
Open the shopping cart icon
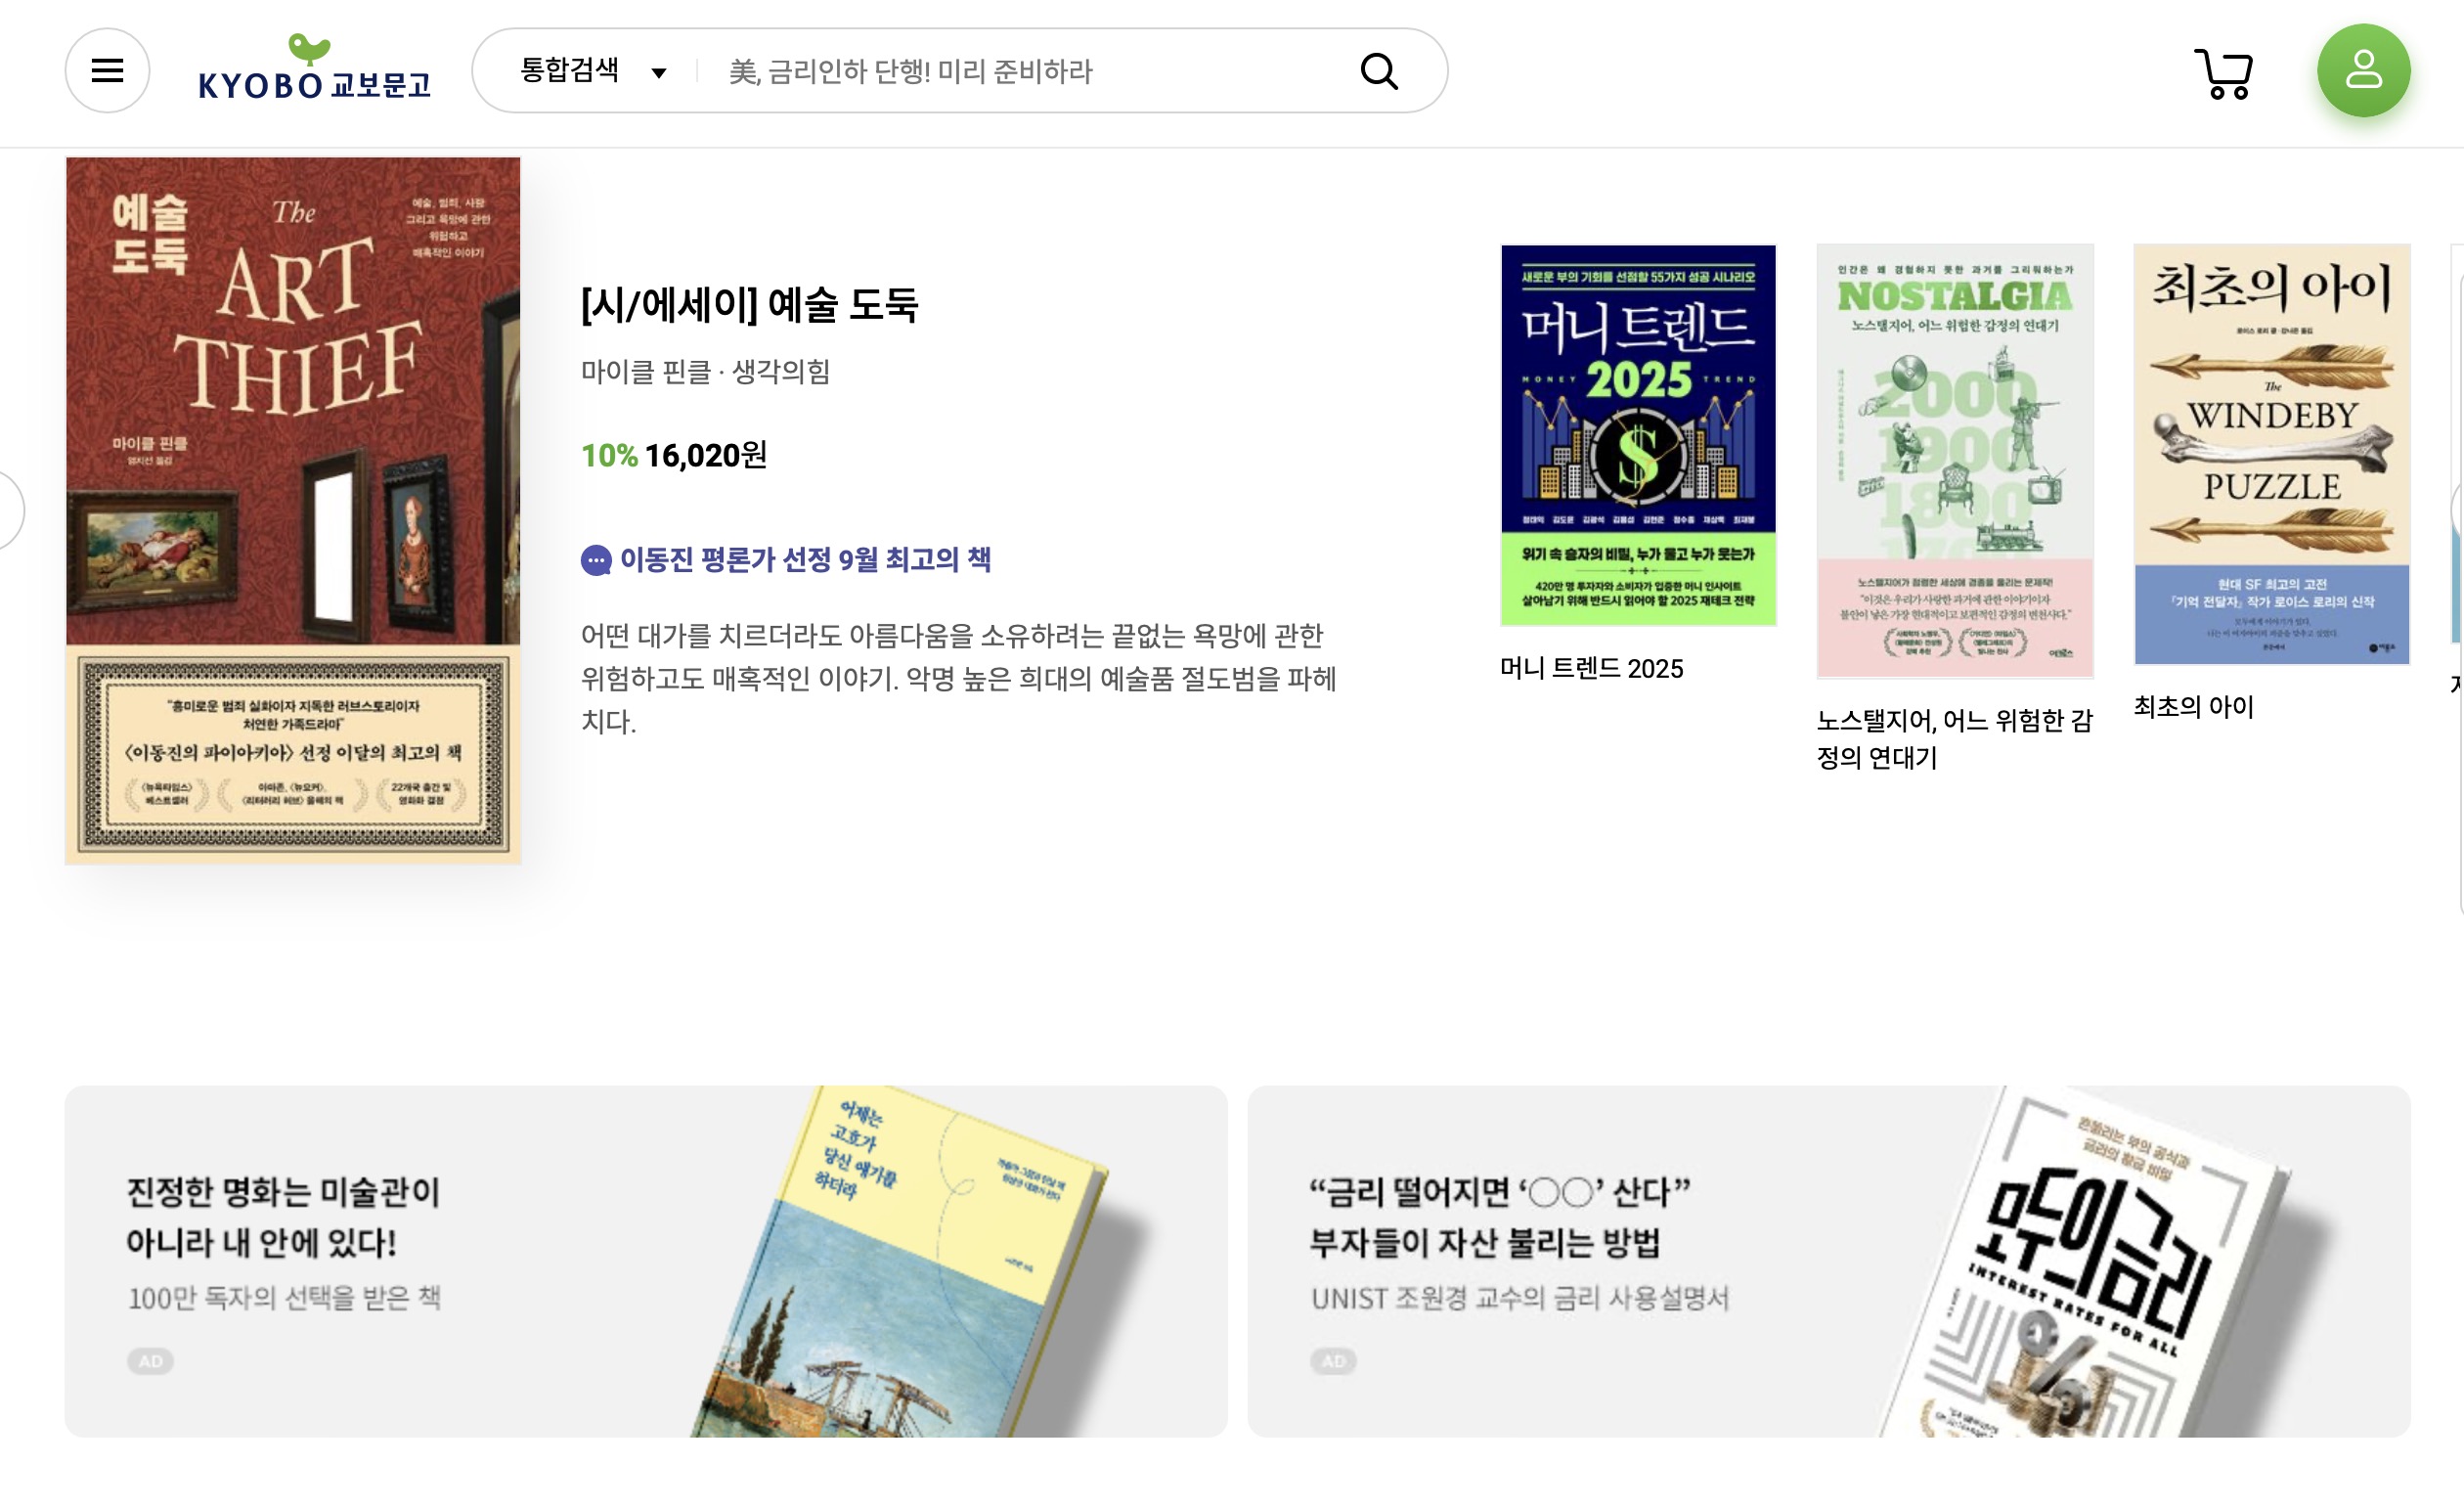coord(2224,73)
